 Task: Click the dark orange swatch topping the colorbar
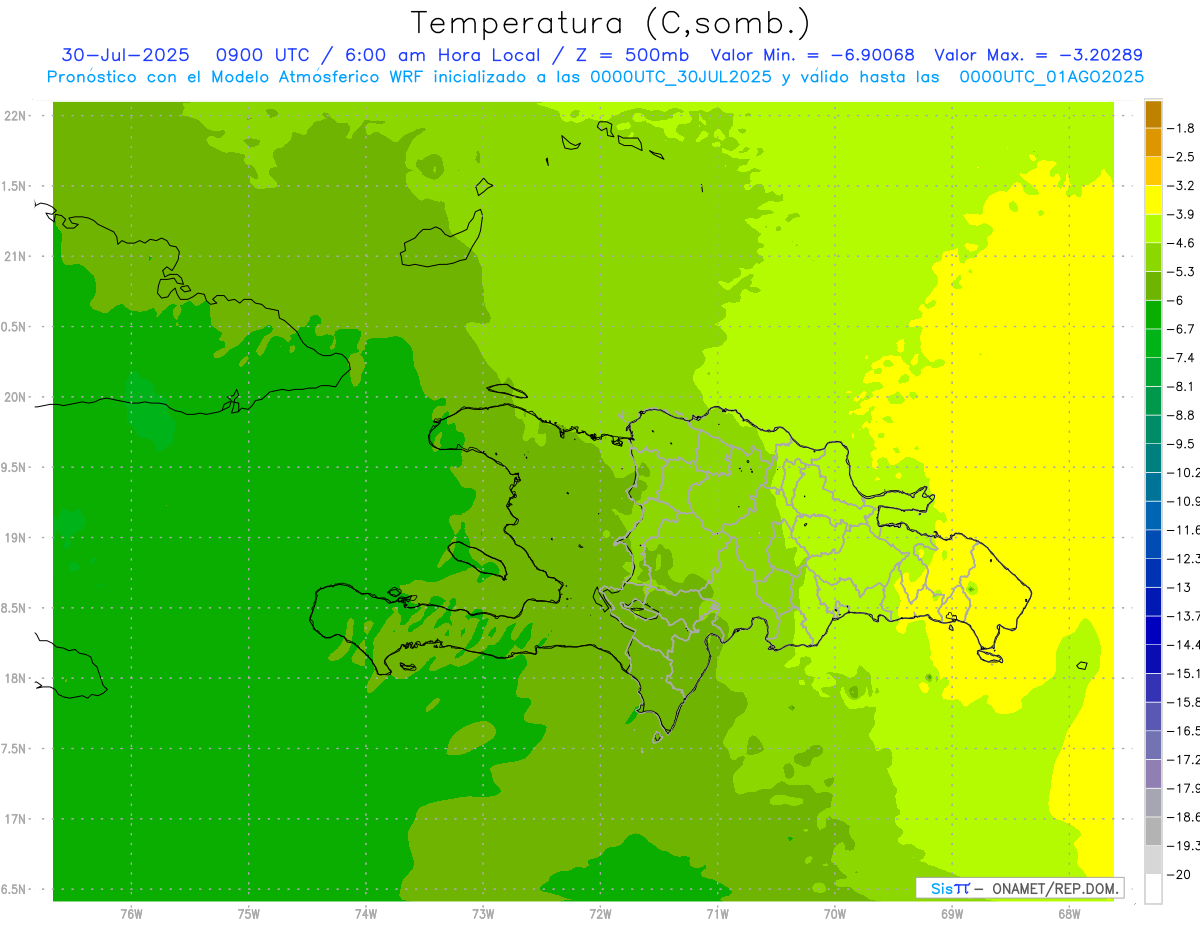[x=1153, y=114]
